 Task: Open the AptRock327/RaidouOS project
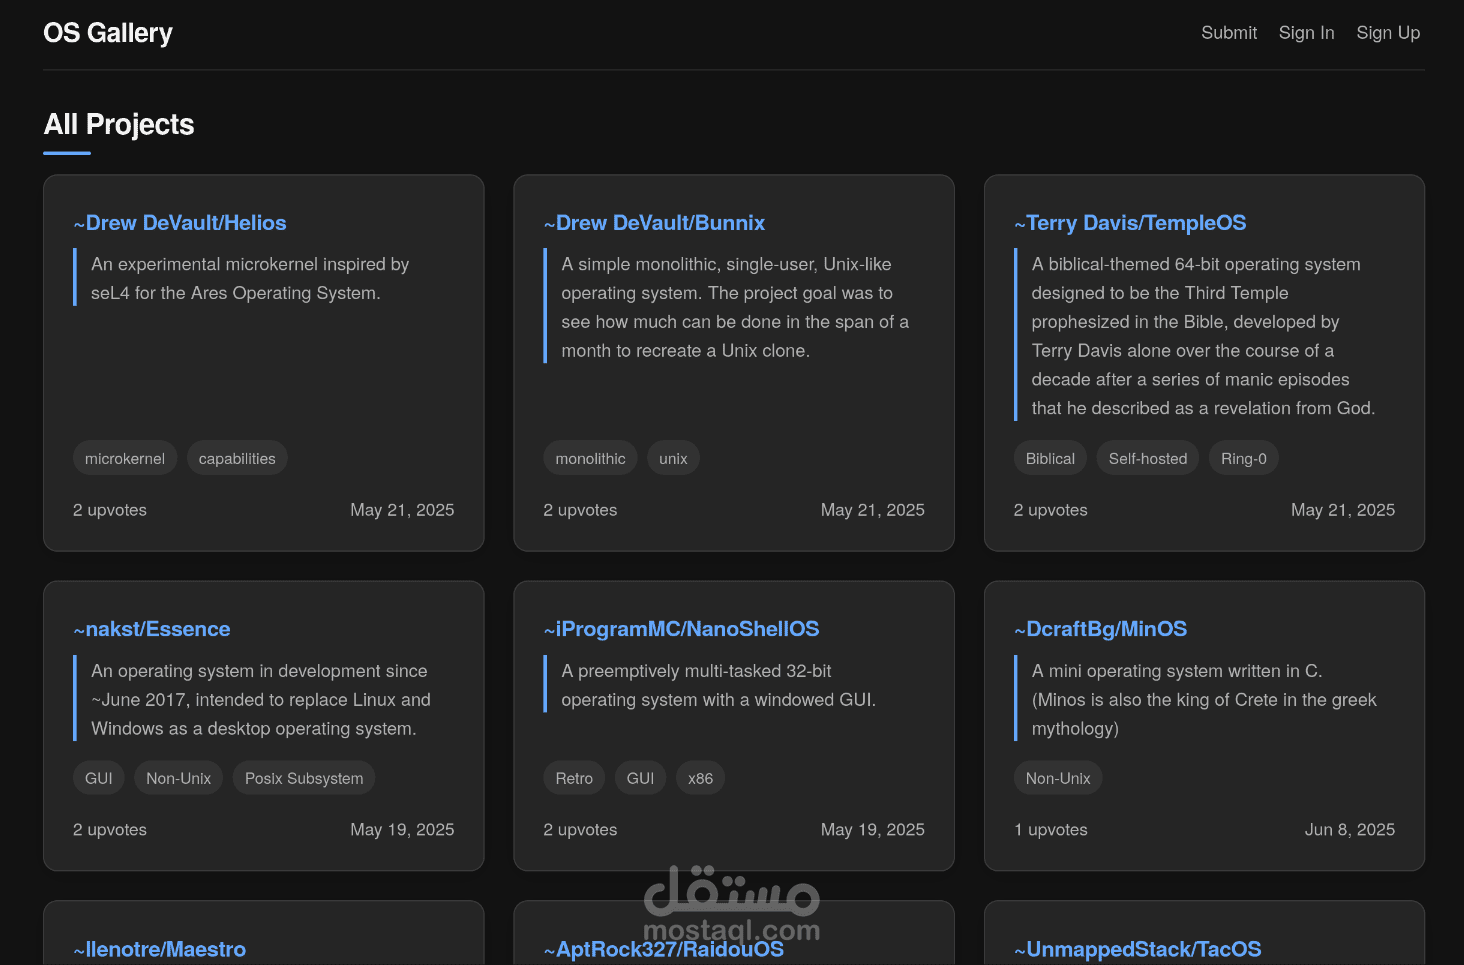pyautogui.click(x=664, y=949)
